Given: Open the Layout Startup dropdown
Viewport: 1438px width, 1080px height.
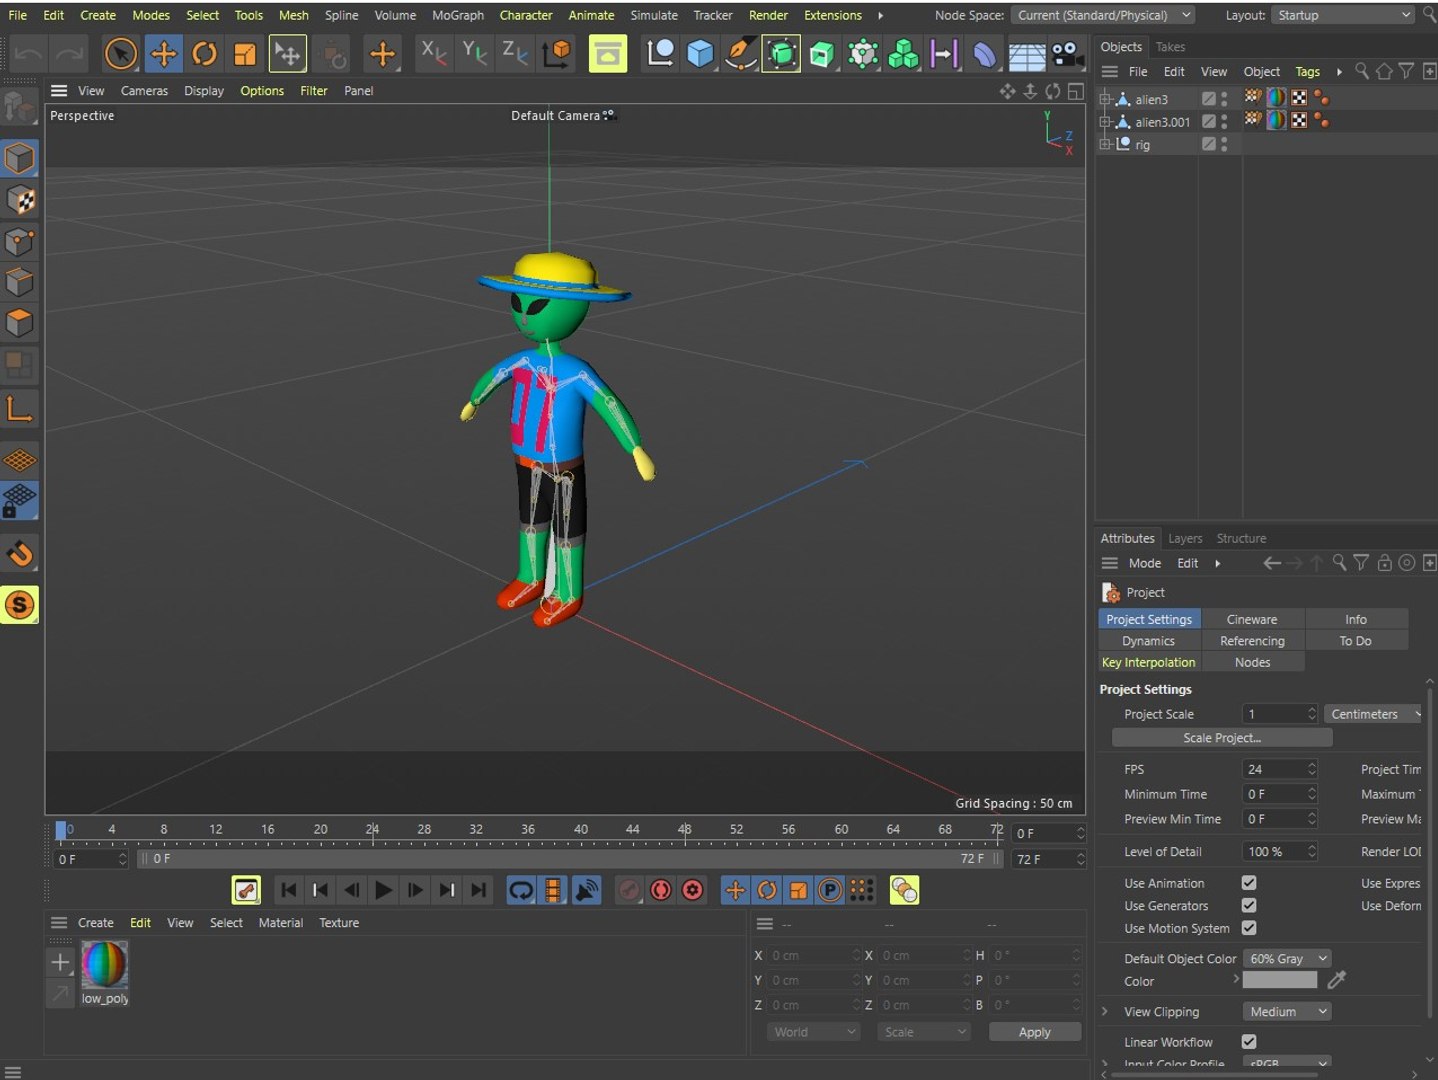Looking at the screenshot, I should coord(1343,15).
